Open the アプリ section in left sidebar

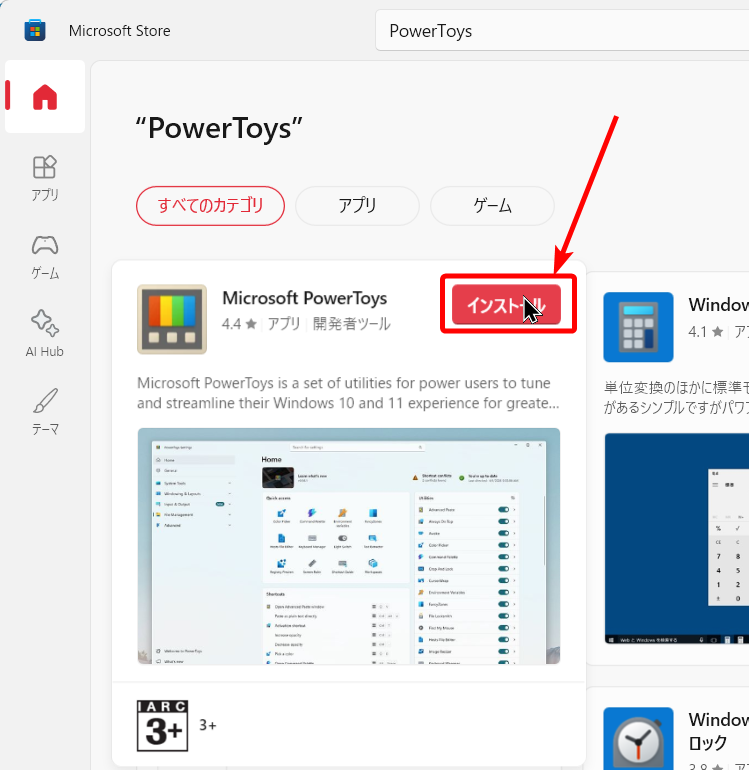coord(45,177)
